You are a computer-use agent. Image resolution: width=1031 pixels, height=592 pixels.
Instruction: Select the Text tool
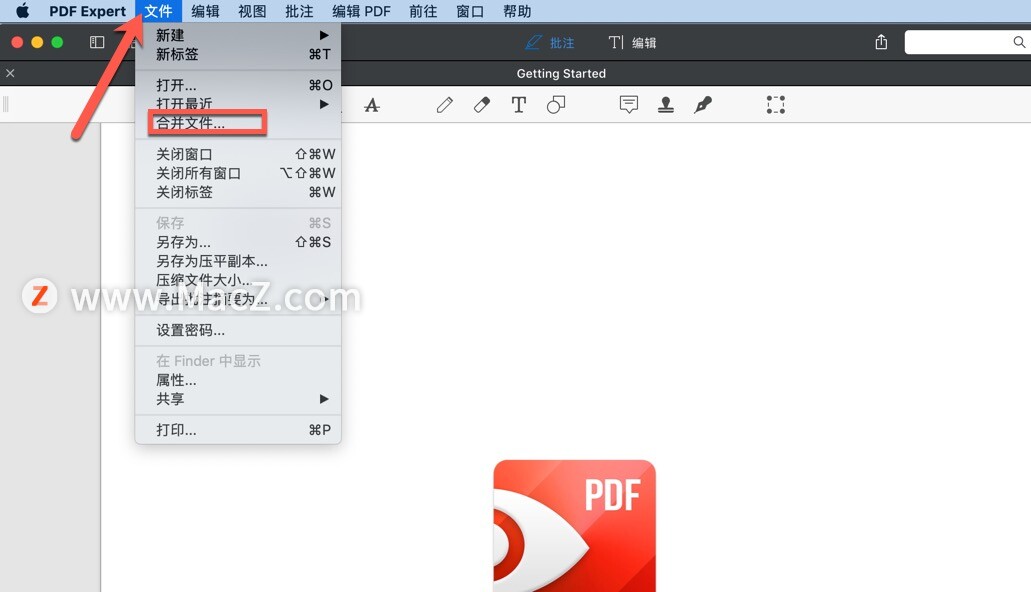[x=519, y=105]
